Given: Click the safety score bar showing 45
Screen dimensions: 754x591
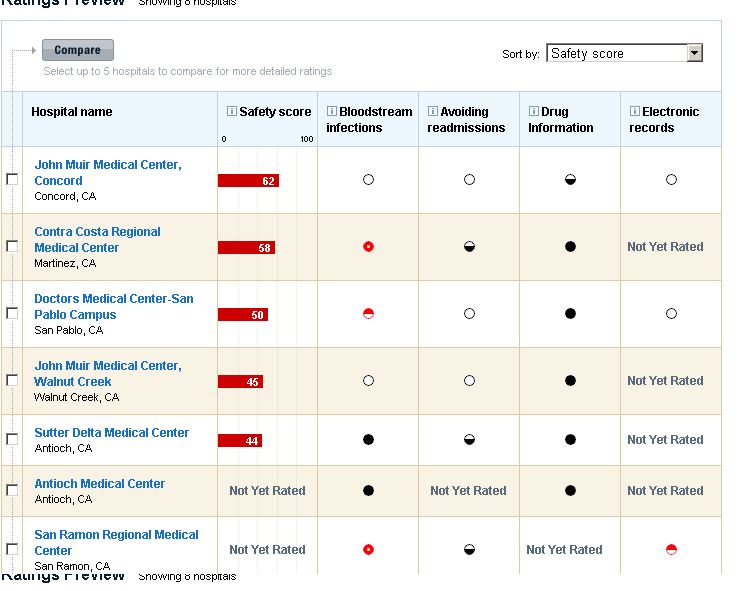Looking at the screenshot, I should [x=240, y=382].
